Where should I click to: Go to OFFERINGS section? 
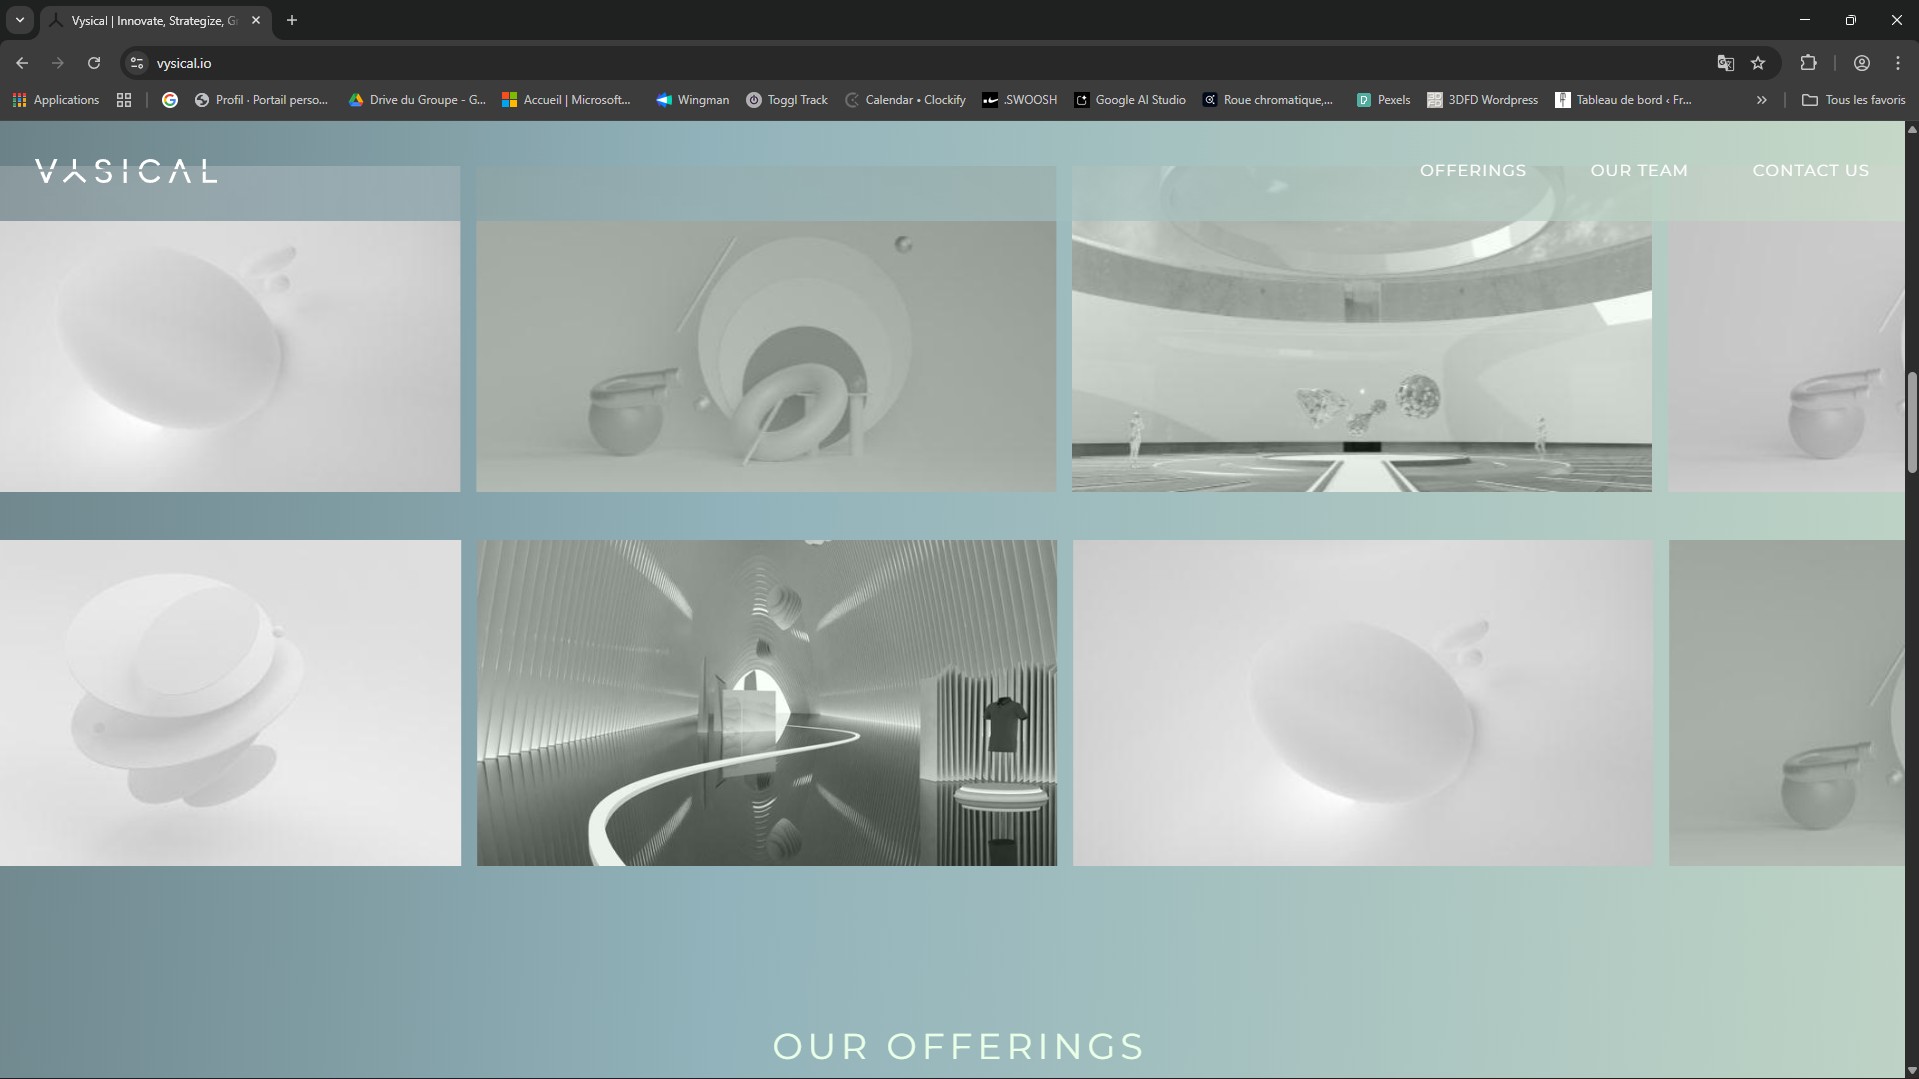(1472, 171)
